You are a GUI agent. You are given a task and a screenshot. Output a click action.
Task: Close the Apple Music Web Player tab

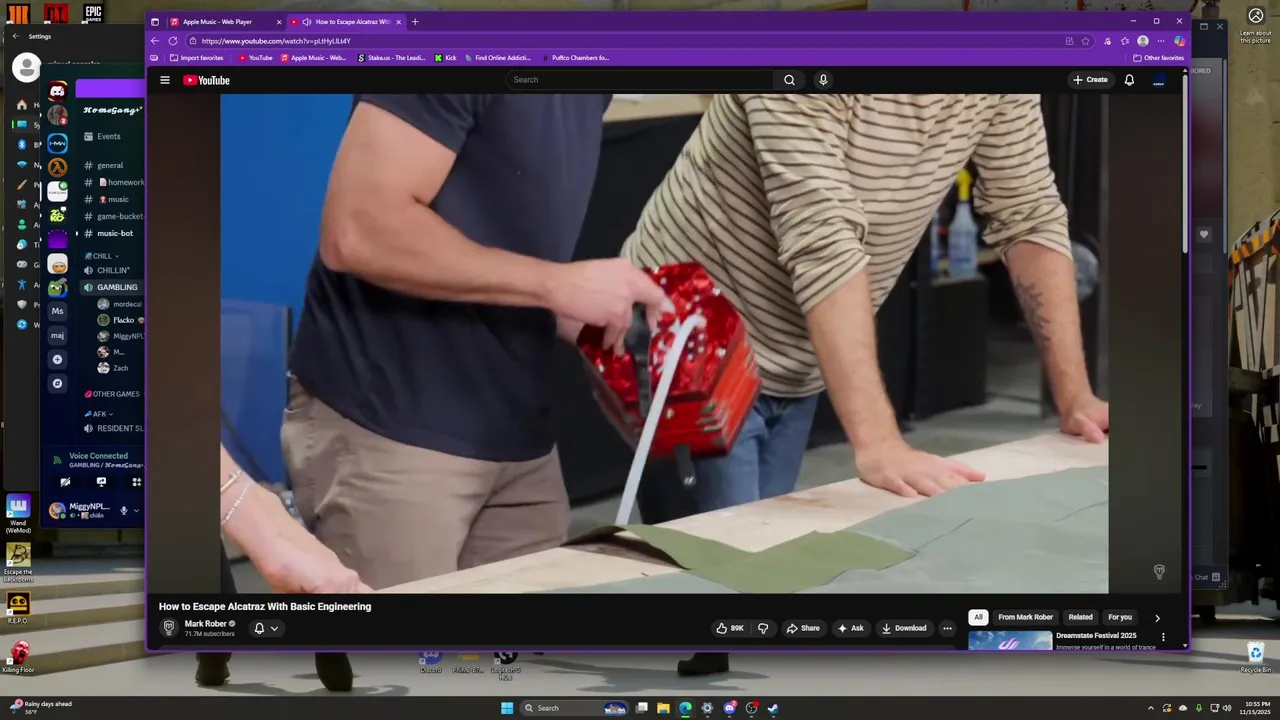(279, 22)
